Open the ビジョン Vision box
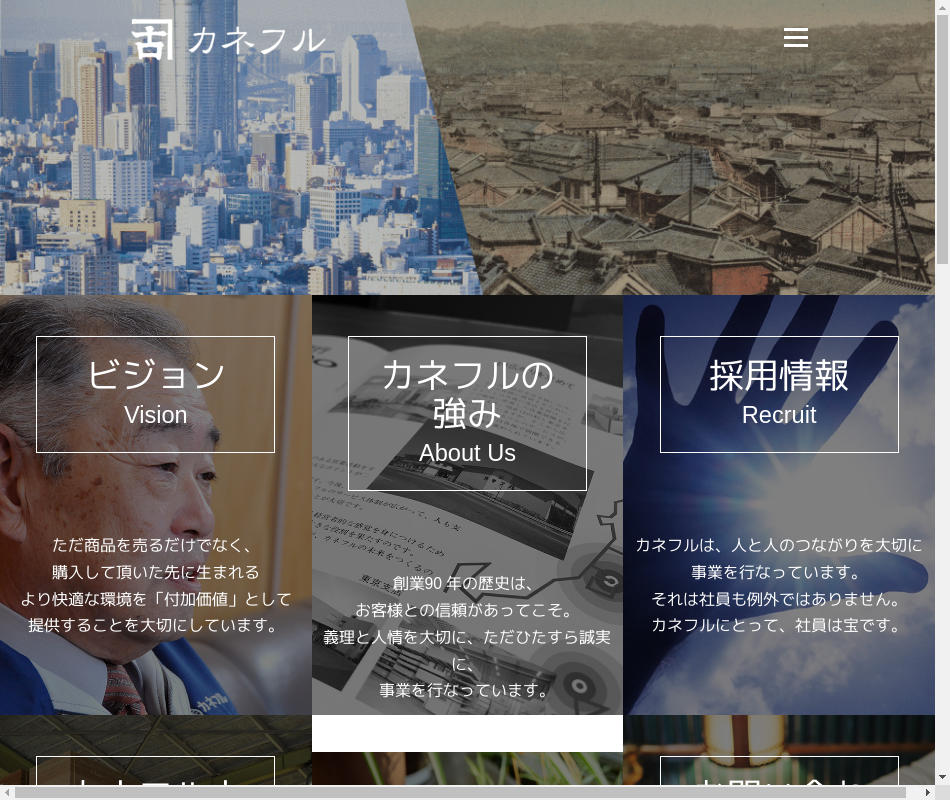950x800 pixels. coord(155,394)
